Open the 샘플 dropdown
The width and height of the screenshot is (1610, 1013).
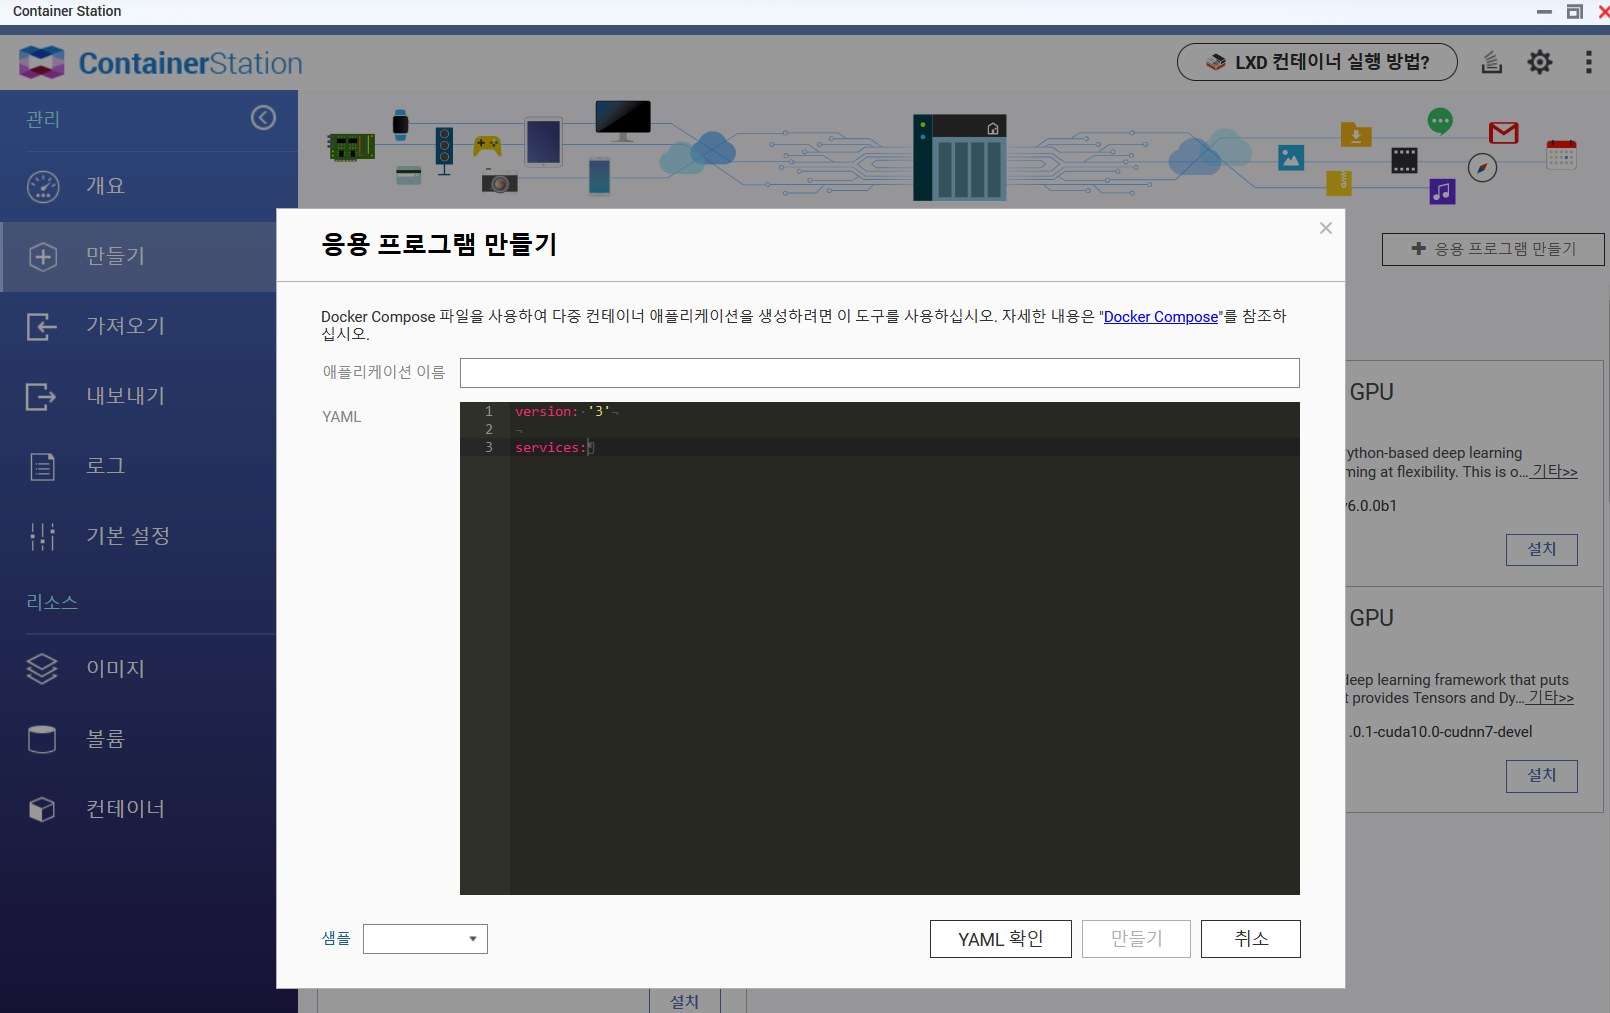[425, 939]
